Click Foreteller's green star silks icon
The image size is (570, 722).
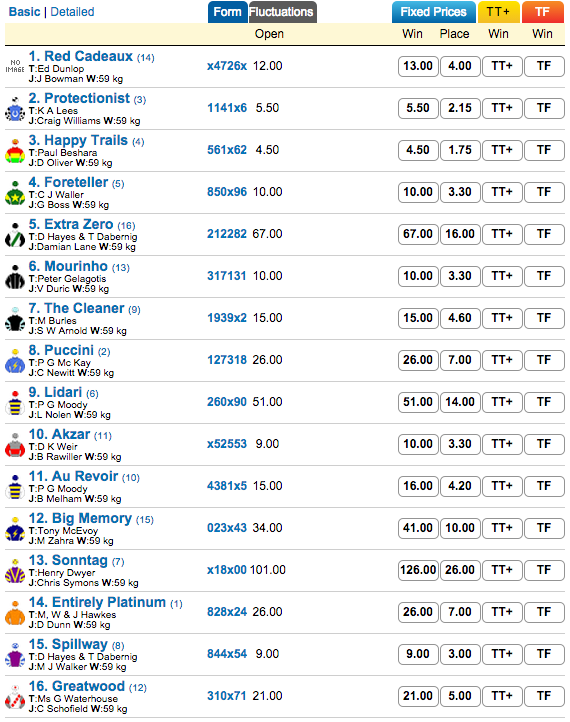click(15, 193)
